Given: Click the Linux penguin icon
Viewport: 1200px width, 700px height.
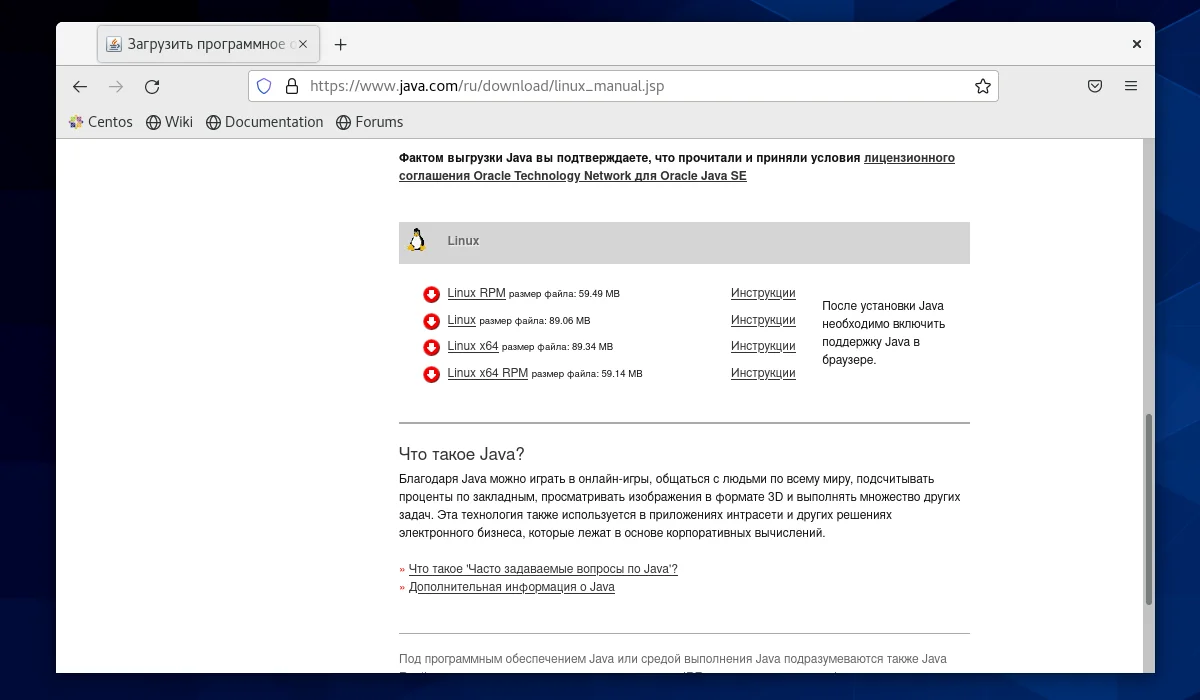Looking at the screenshot, I should [x=417, y=240].
